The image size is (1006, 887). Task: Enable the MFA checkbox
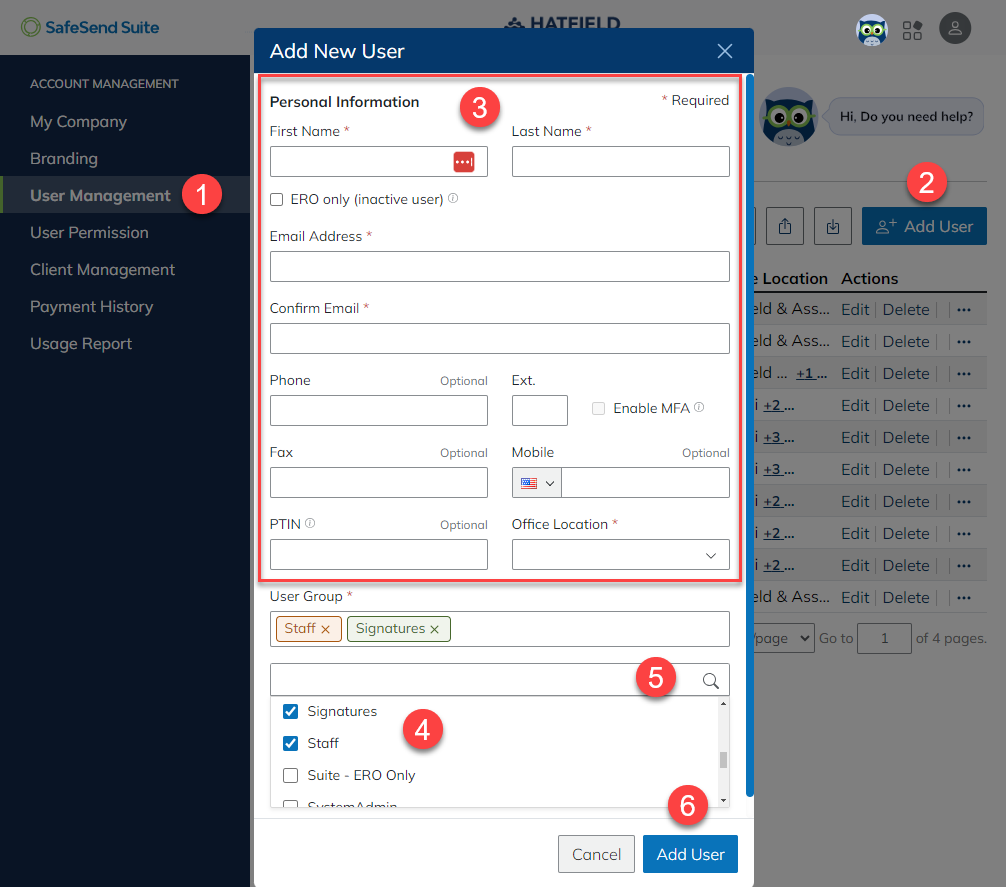click(597, 408)
